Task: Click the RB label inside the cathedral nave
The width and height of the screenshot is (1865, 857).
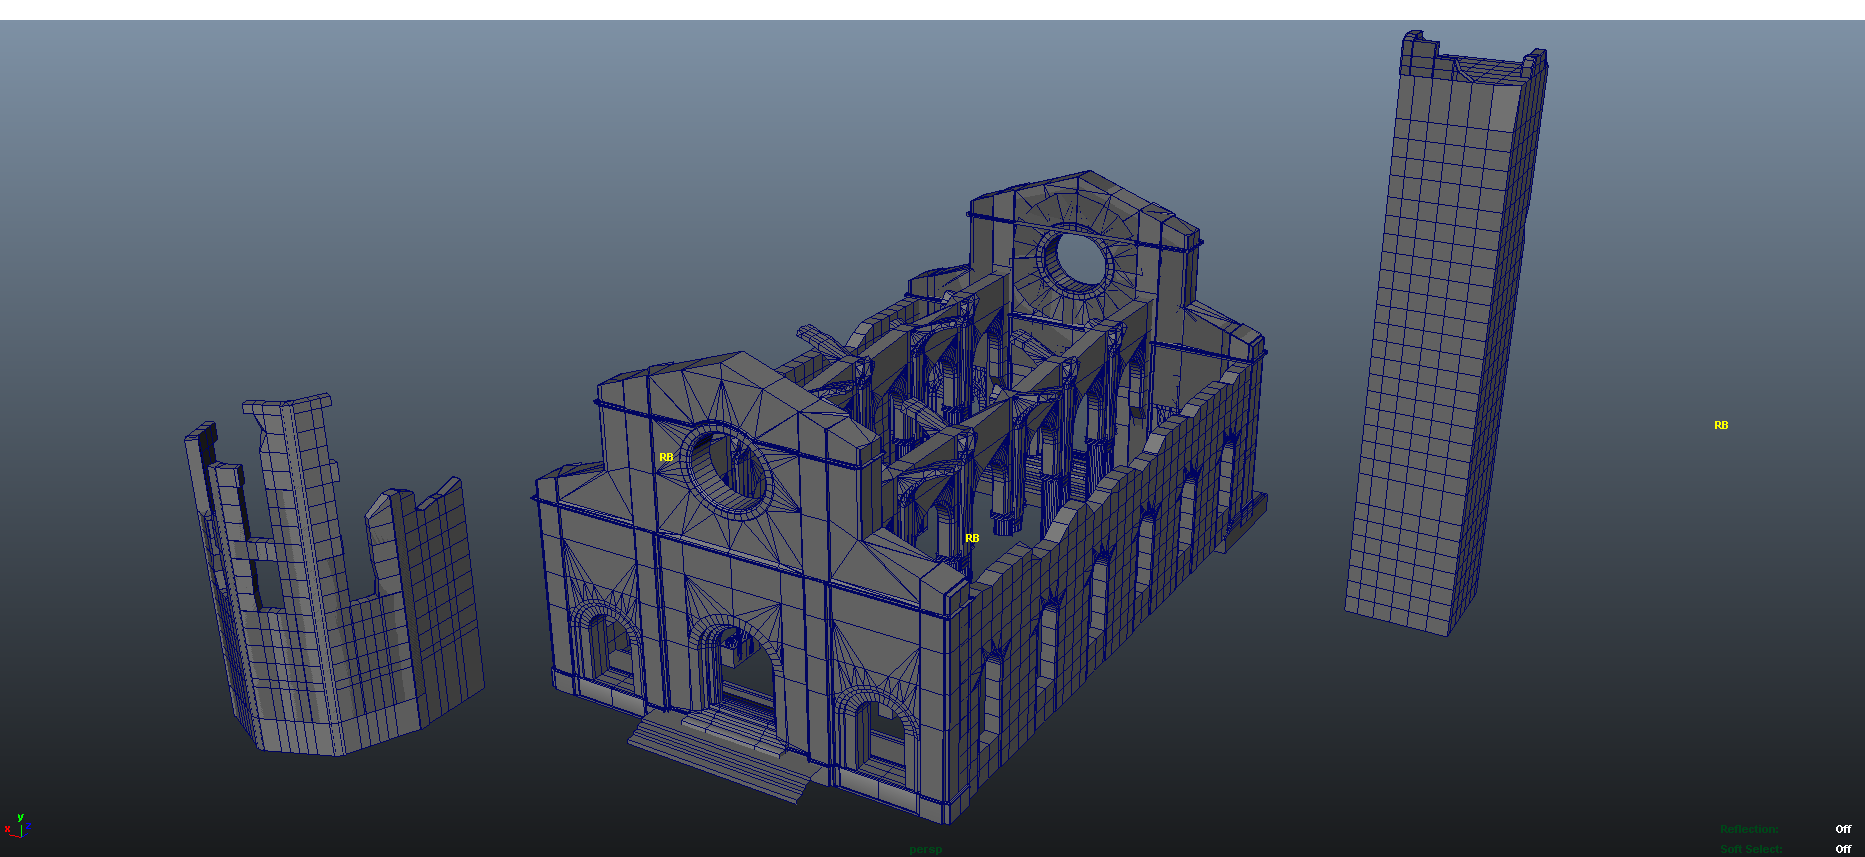Action: 972,538
